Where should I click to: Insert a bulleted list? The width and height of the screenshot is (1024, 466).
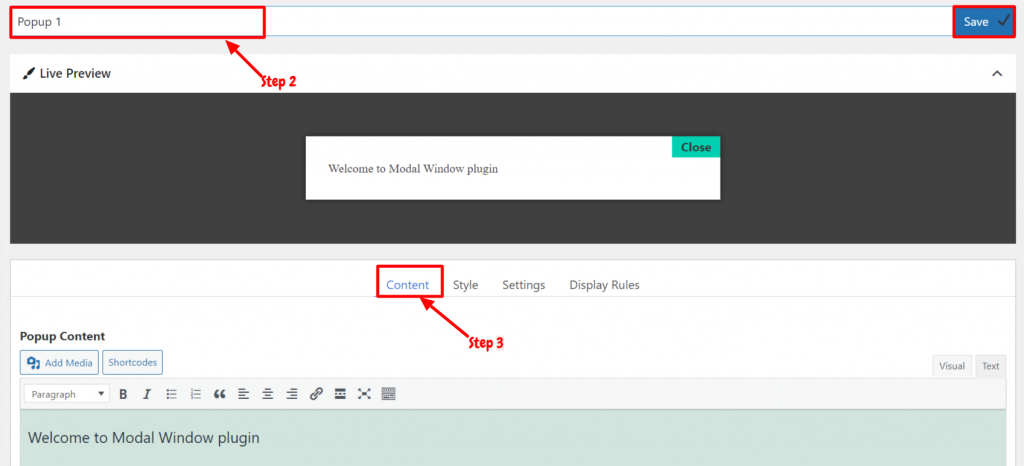point(172,394)
